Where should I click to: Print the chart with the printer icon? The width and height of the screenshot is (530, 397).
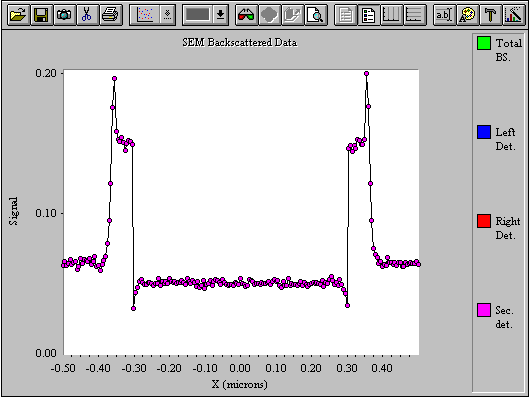click(110, 15)
